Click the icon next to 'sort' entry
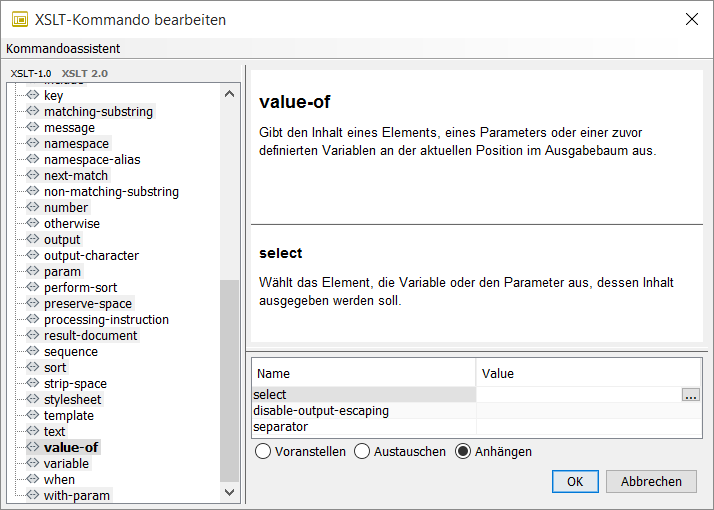Image resolution: width=714 pixels, height=510 pixels. point(32,367)
